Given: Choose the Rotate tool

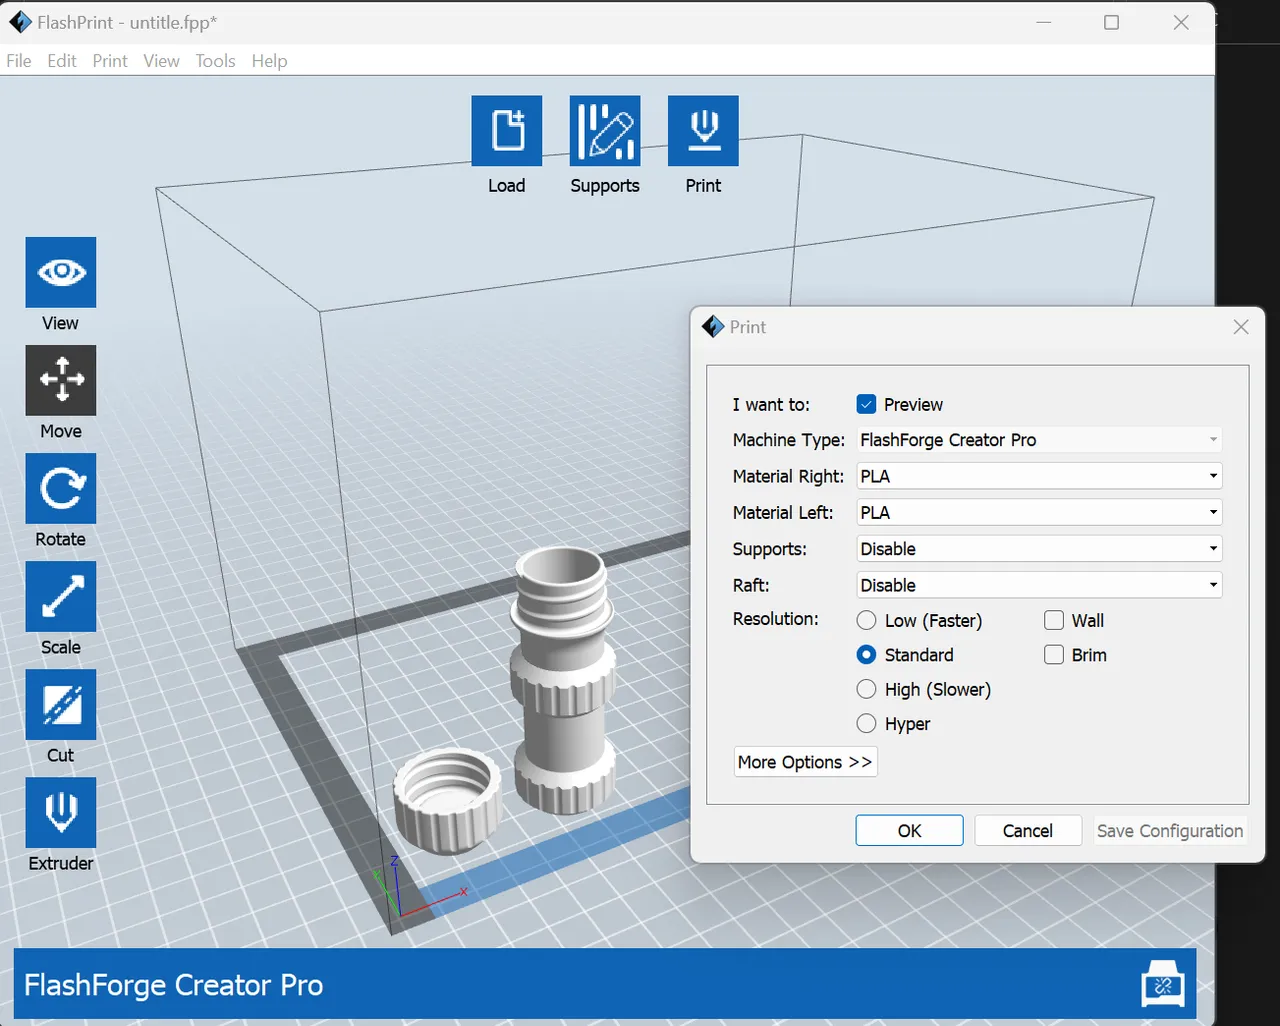Looking at the screenshot, I should (x=61, y=488).
